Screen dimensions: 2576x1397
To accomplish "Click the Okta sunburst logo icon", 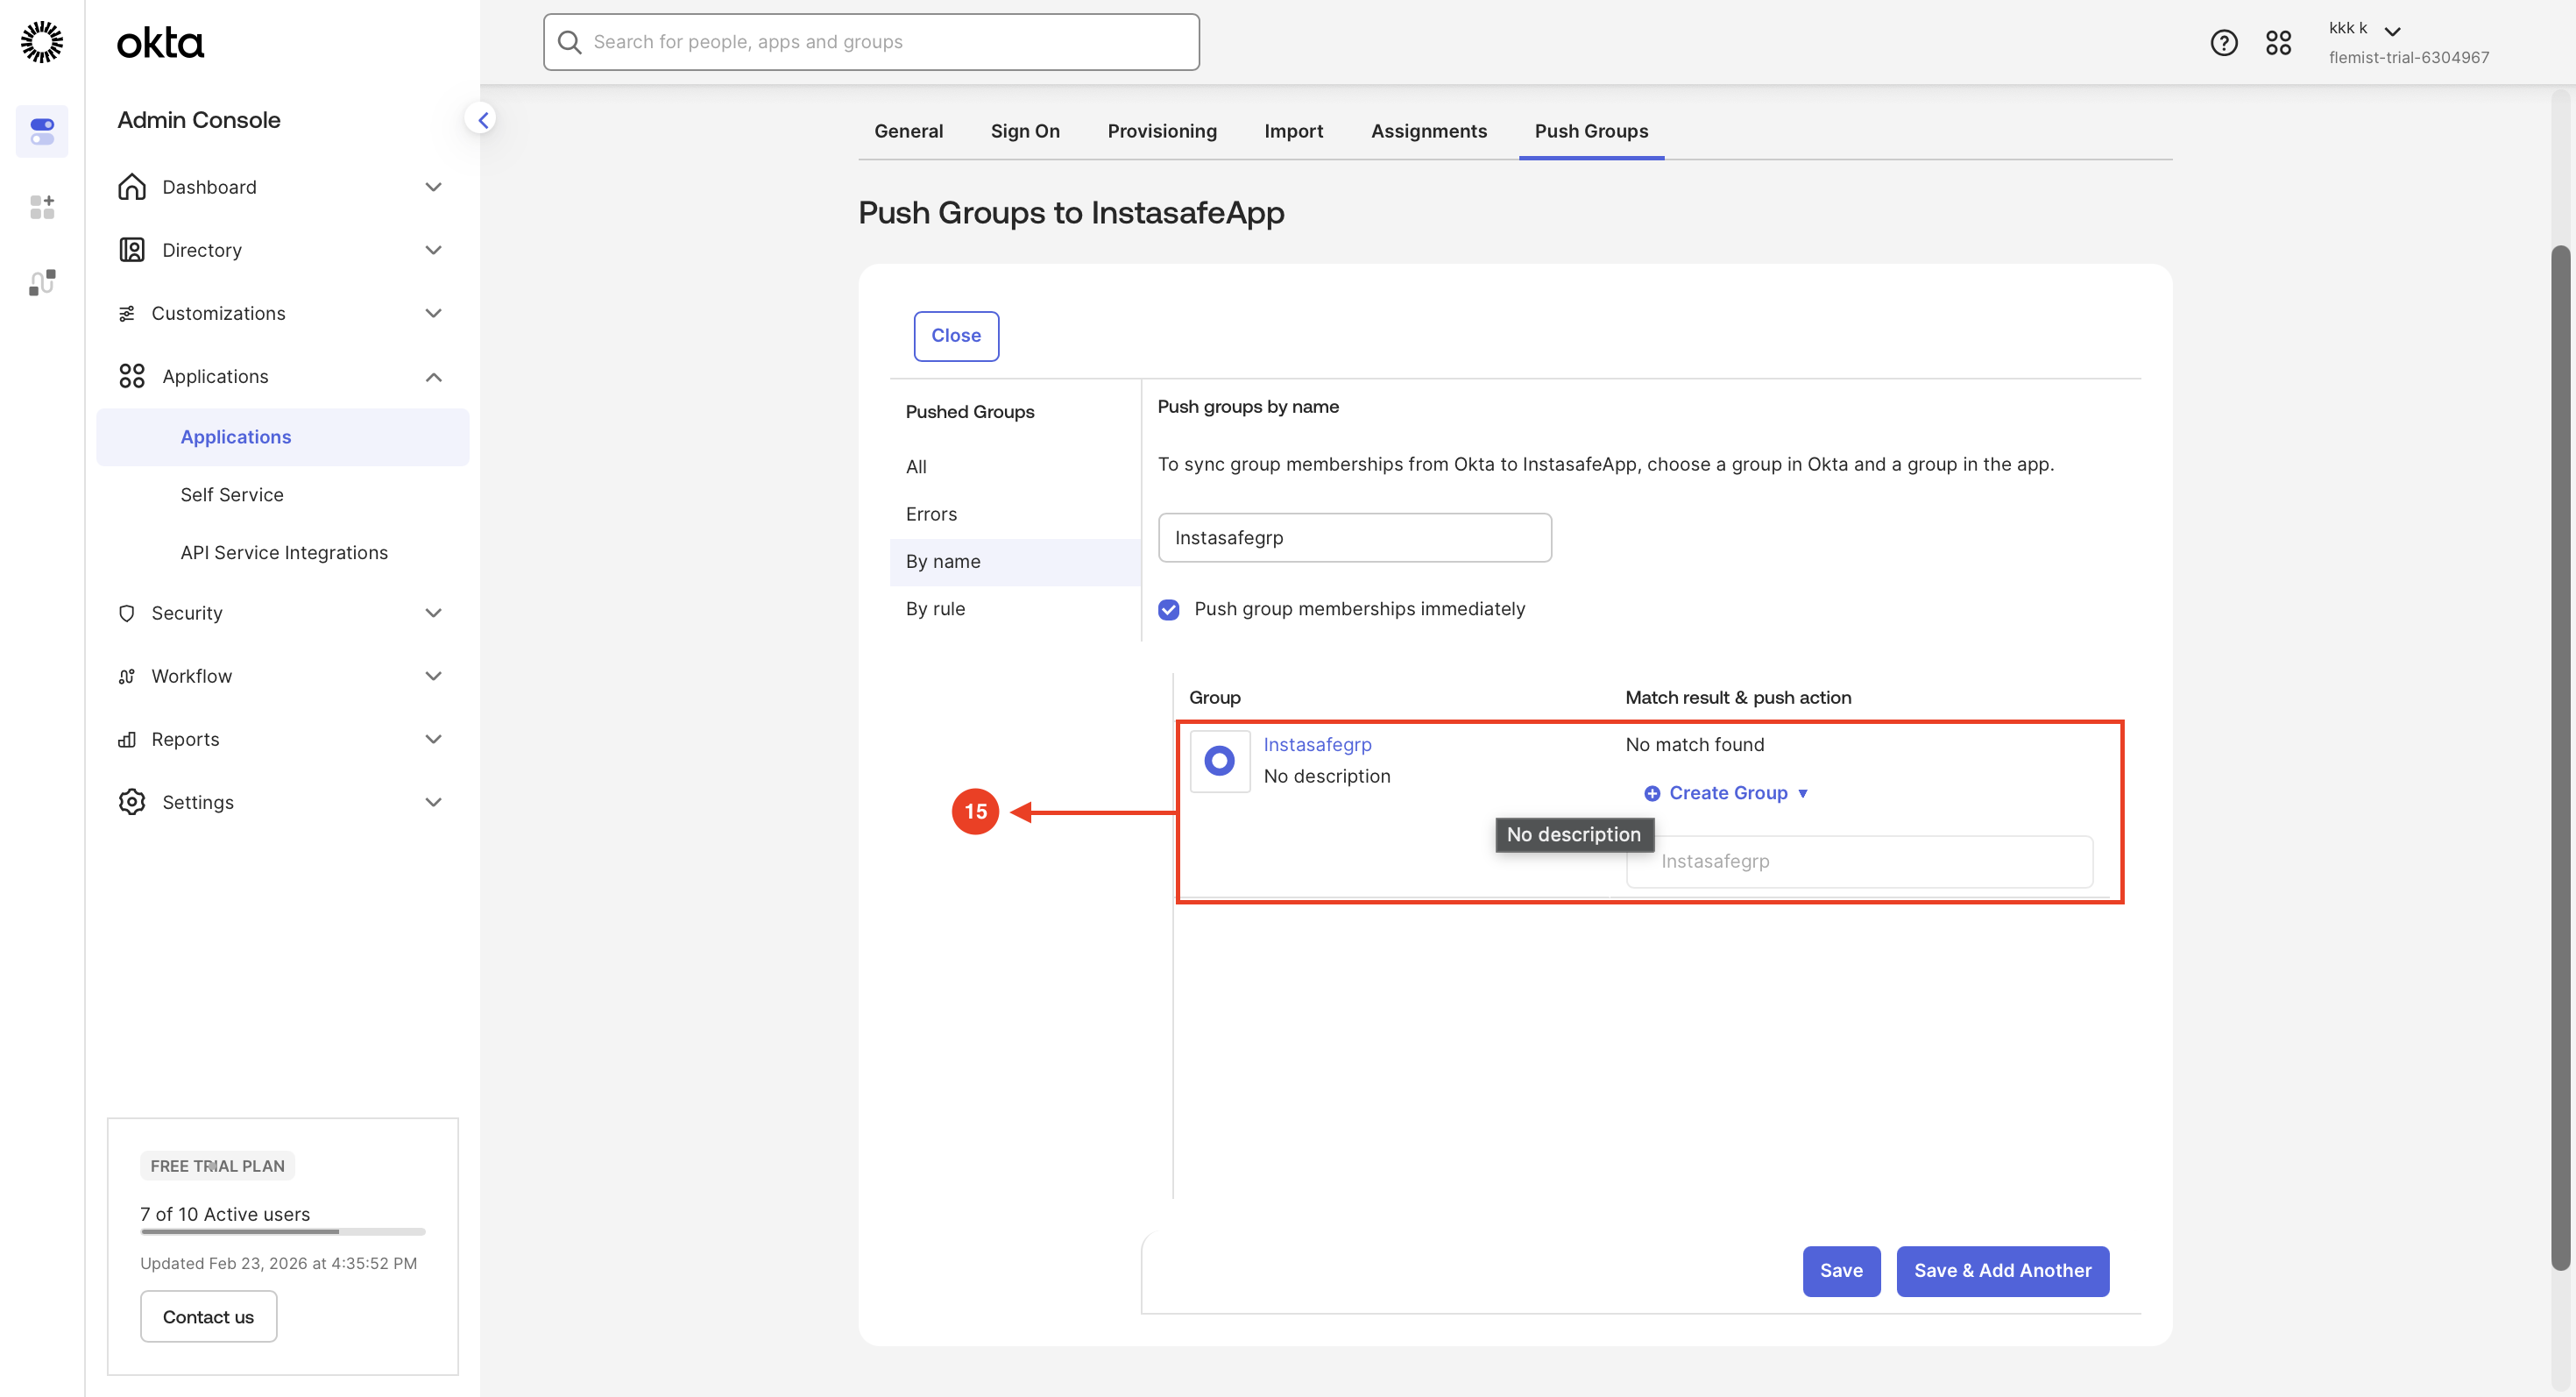I will (41, 42).
